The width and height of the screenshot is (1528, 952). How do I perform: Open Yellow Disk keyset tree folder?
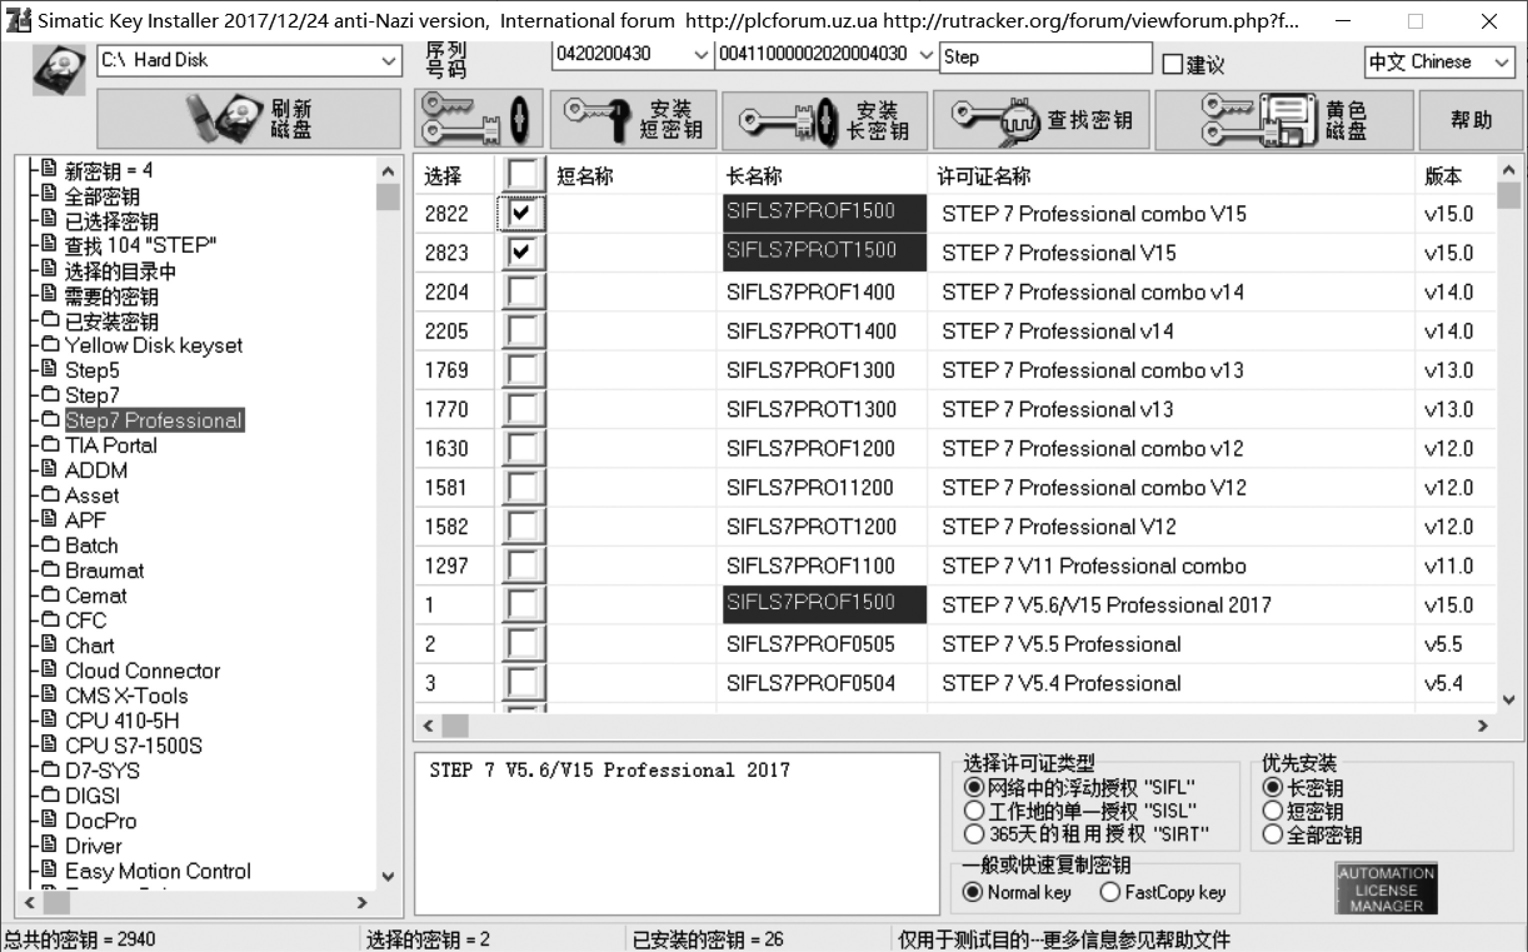(153, 346)
